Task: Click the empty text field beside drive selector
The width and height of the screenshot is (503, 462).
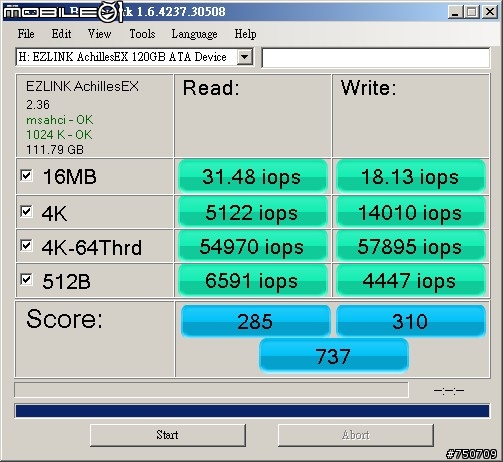Action: click(x=376, y=57)
